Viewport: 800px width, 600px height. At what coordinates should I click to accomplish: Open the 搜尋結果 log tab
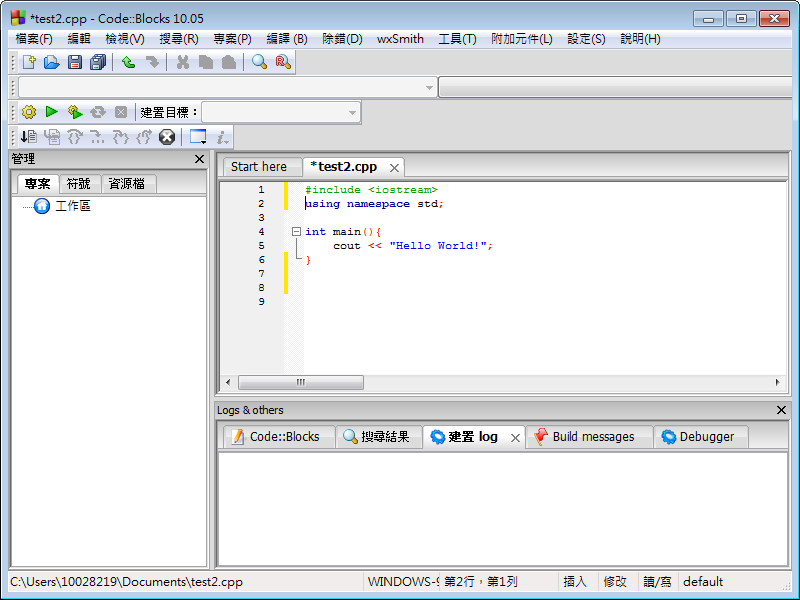click(378, 437)
